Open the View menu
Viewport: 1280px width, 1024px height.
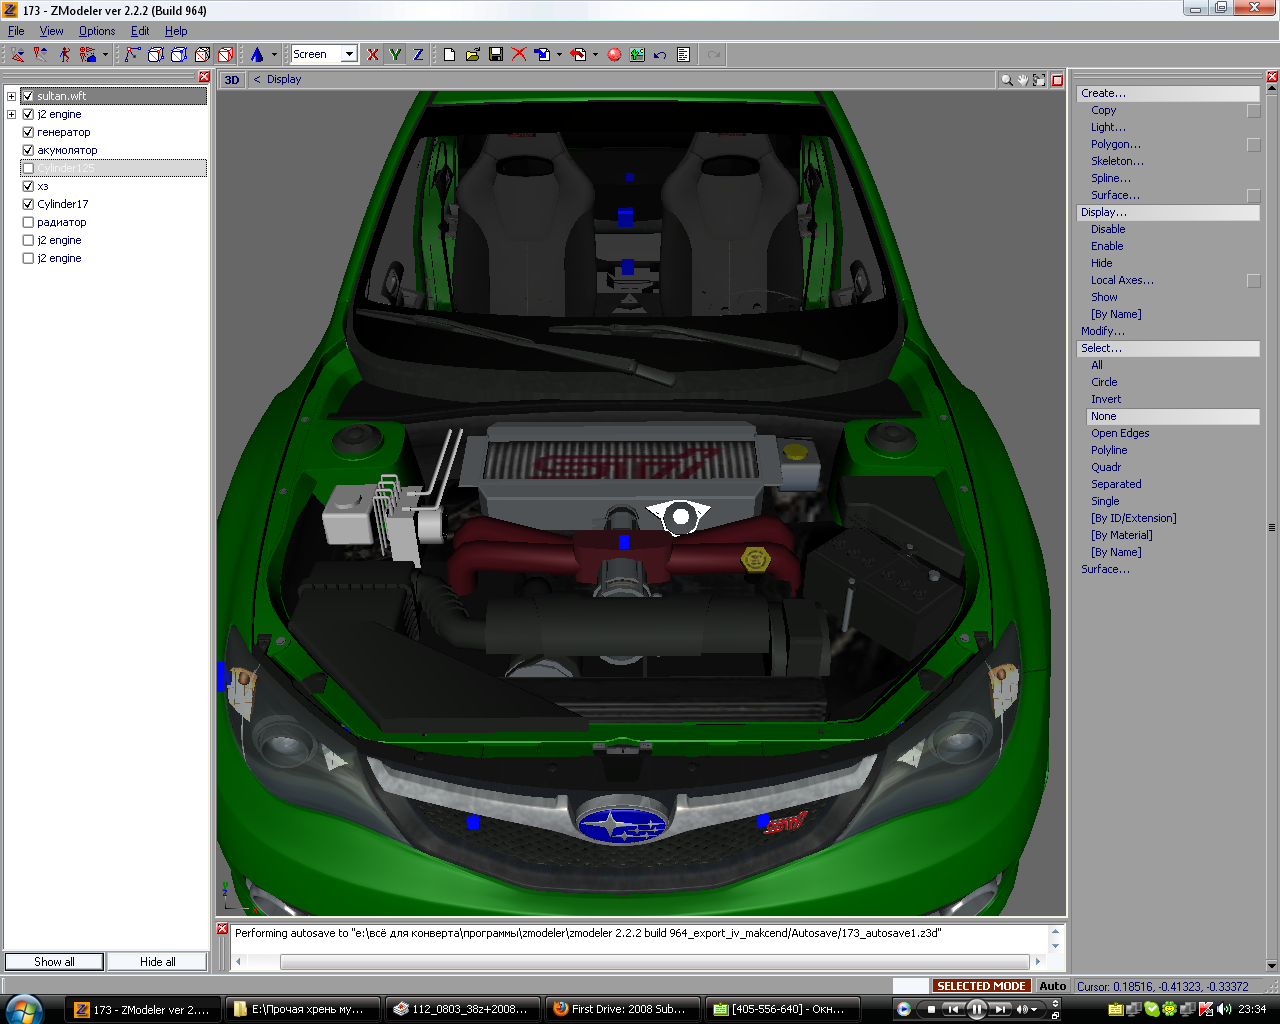(51, 31)
